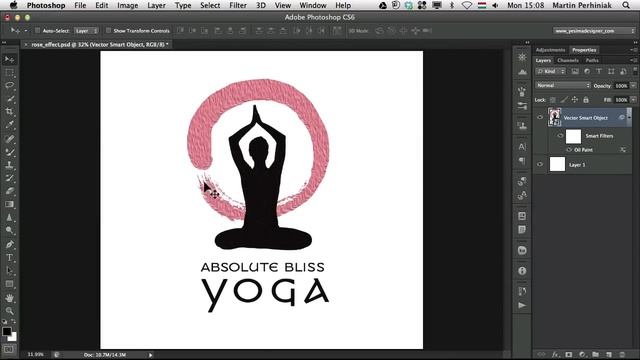Open the blend mode Normal dropdown

click(563, 85)
